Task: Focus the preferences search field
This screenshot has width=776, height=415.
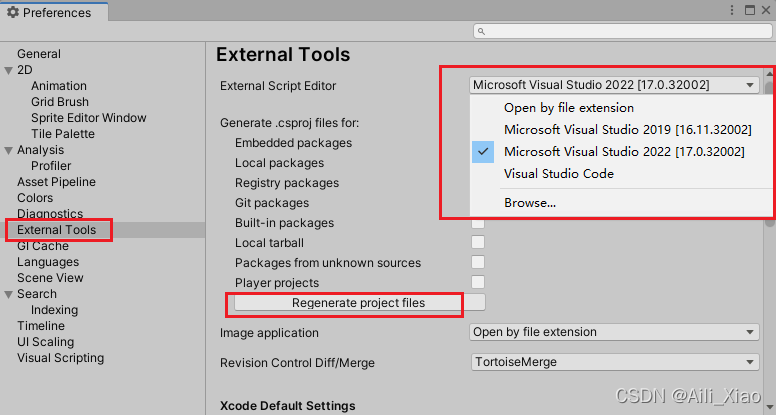Action: (x=623, y=31)
